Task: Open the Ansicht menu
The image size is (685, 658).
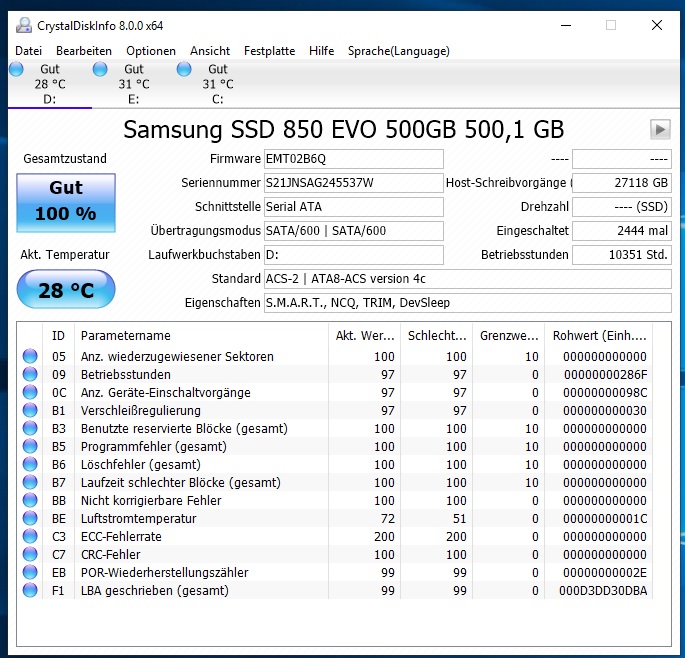Action: coord(210,51)
